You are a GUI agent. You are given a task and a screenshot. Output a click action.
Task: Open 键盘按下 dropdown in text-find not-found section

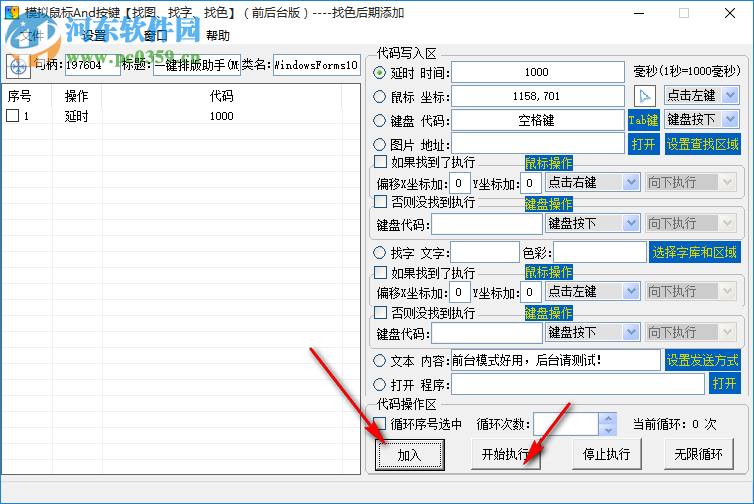[x=592, y=332]
